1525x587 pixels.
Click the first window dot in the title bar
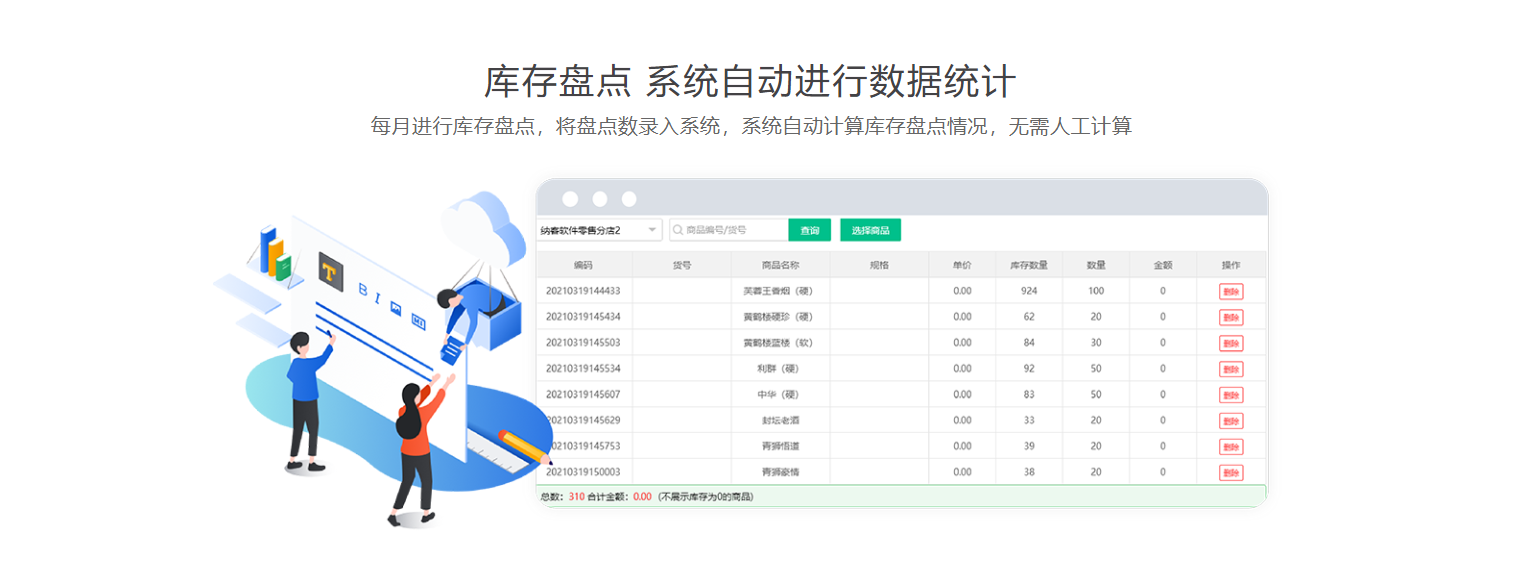click(x=571, y=197)
